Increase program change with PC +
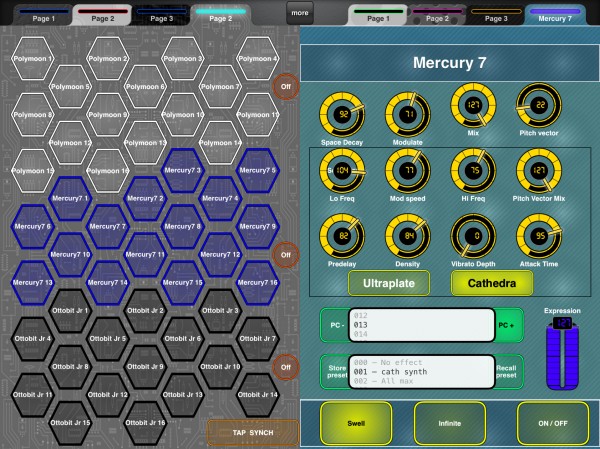Image resolution: width=600 pixels, height=449 pixels. pyautogui.click(x=508, y=325)
